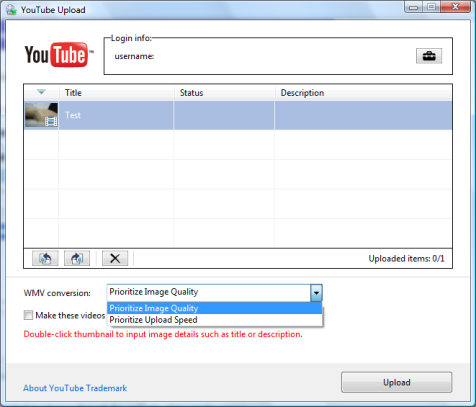476x407 pixels.
Task: Click the 'Uploaded items: 0/1' counter
Action: point(406,259)
